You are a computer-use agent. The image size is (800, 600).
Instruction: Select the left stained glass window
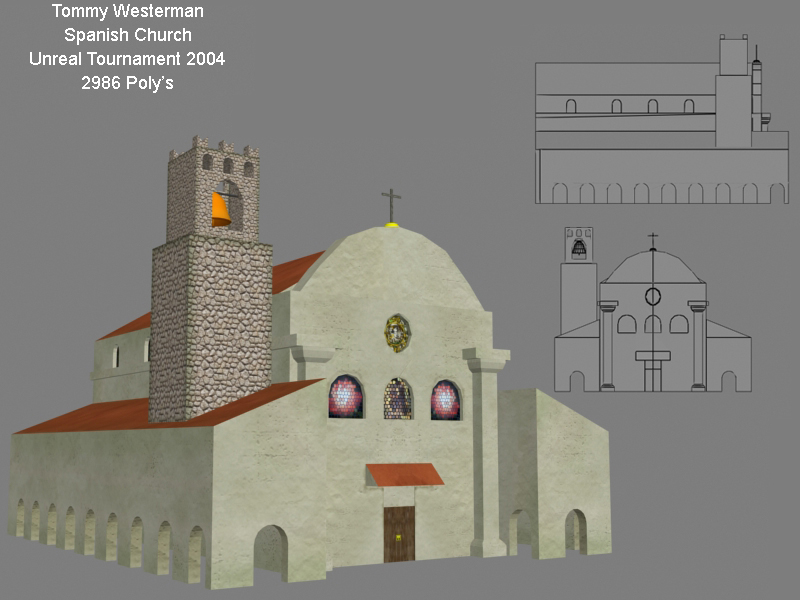coord(346,397)
